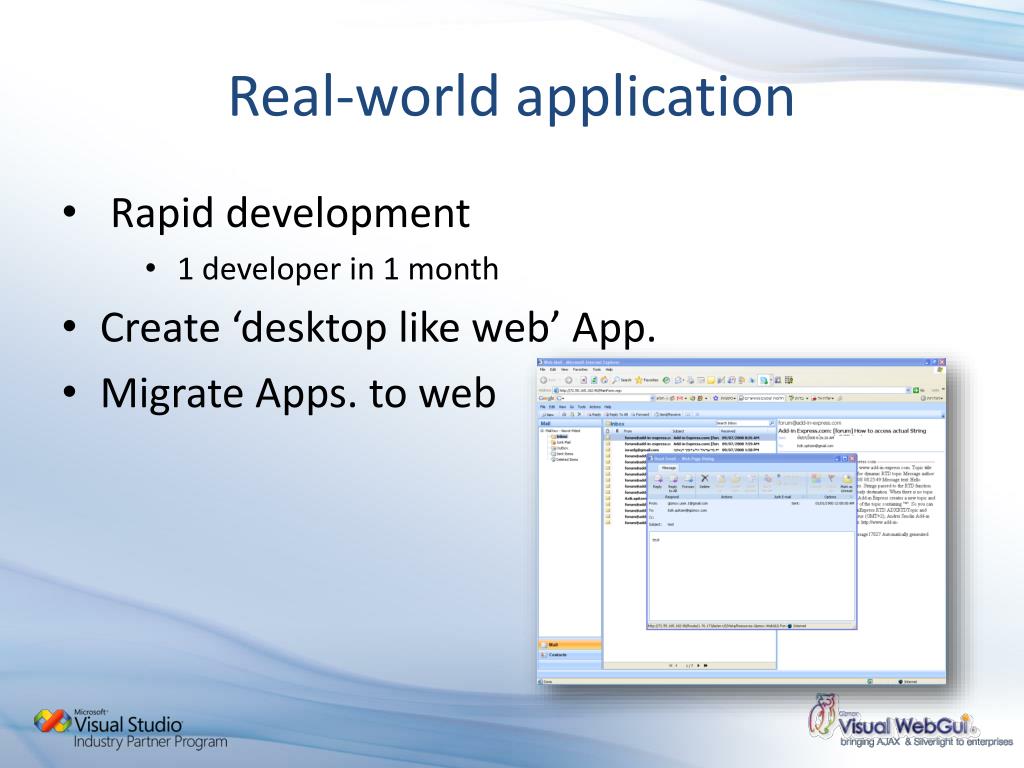
Task: Open the Favorites menu in Internet Explorer
Action: (x=580, y=370)
